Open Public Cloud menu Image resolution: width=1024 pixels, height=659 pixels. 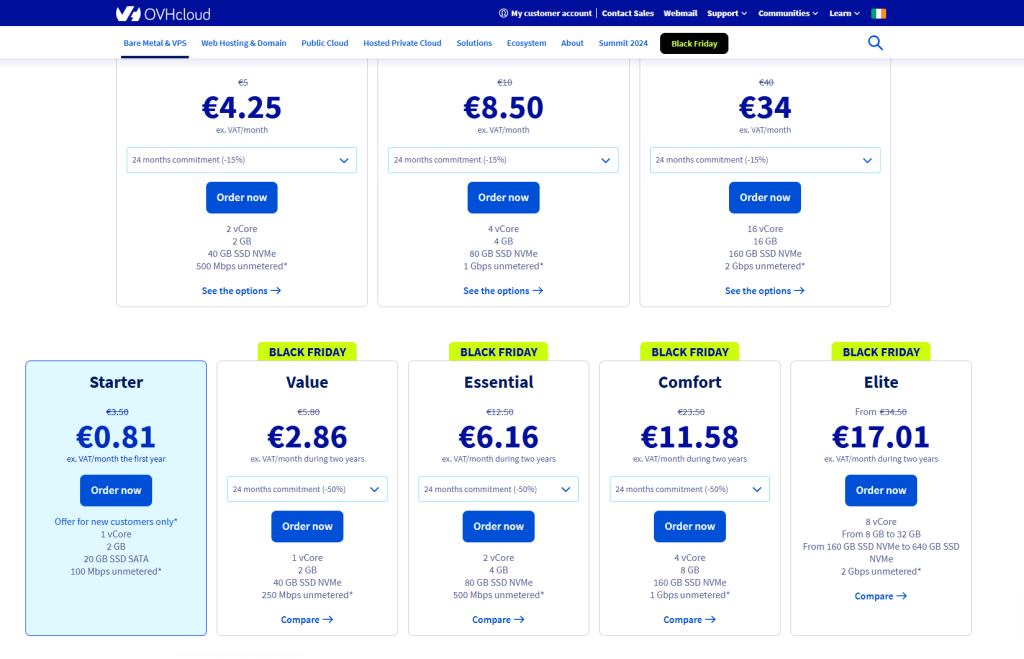click(325, 43)
